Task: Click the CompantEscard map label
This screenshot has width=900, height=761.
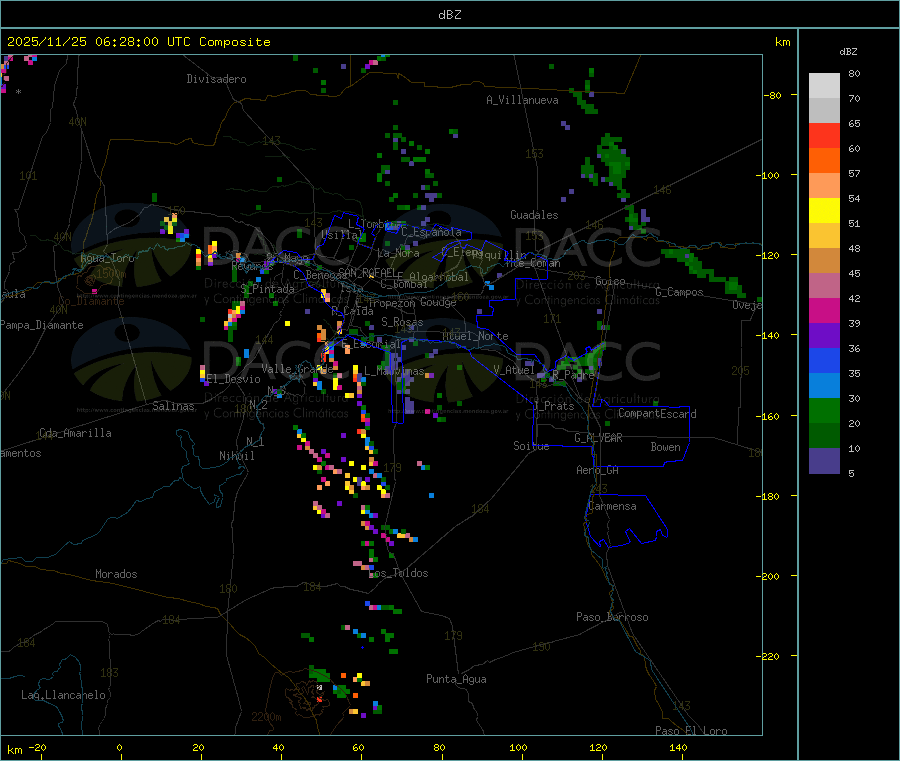Action: click(658, 414)
